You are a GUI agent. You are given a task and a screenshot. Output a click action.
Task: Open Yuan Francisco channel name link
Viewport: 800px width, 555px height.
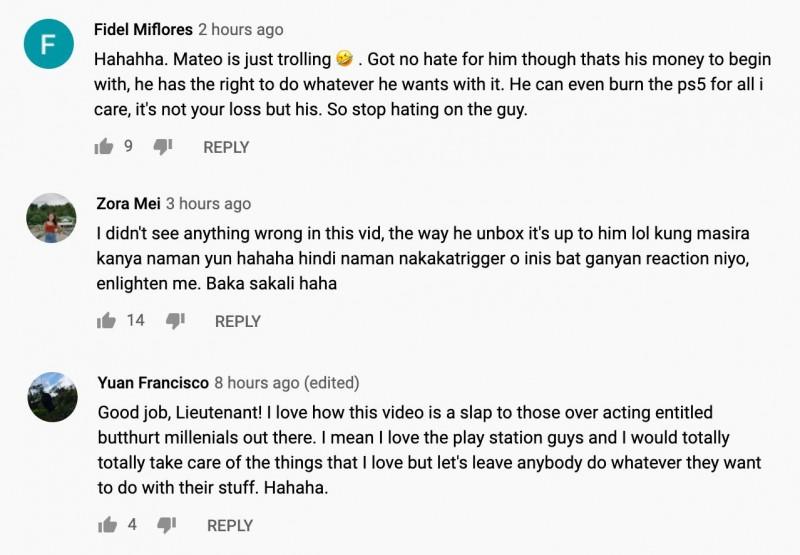click(x=153, y=383)
